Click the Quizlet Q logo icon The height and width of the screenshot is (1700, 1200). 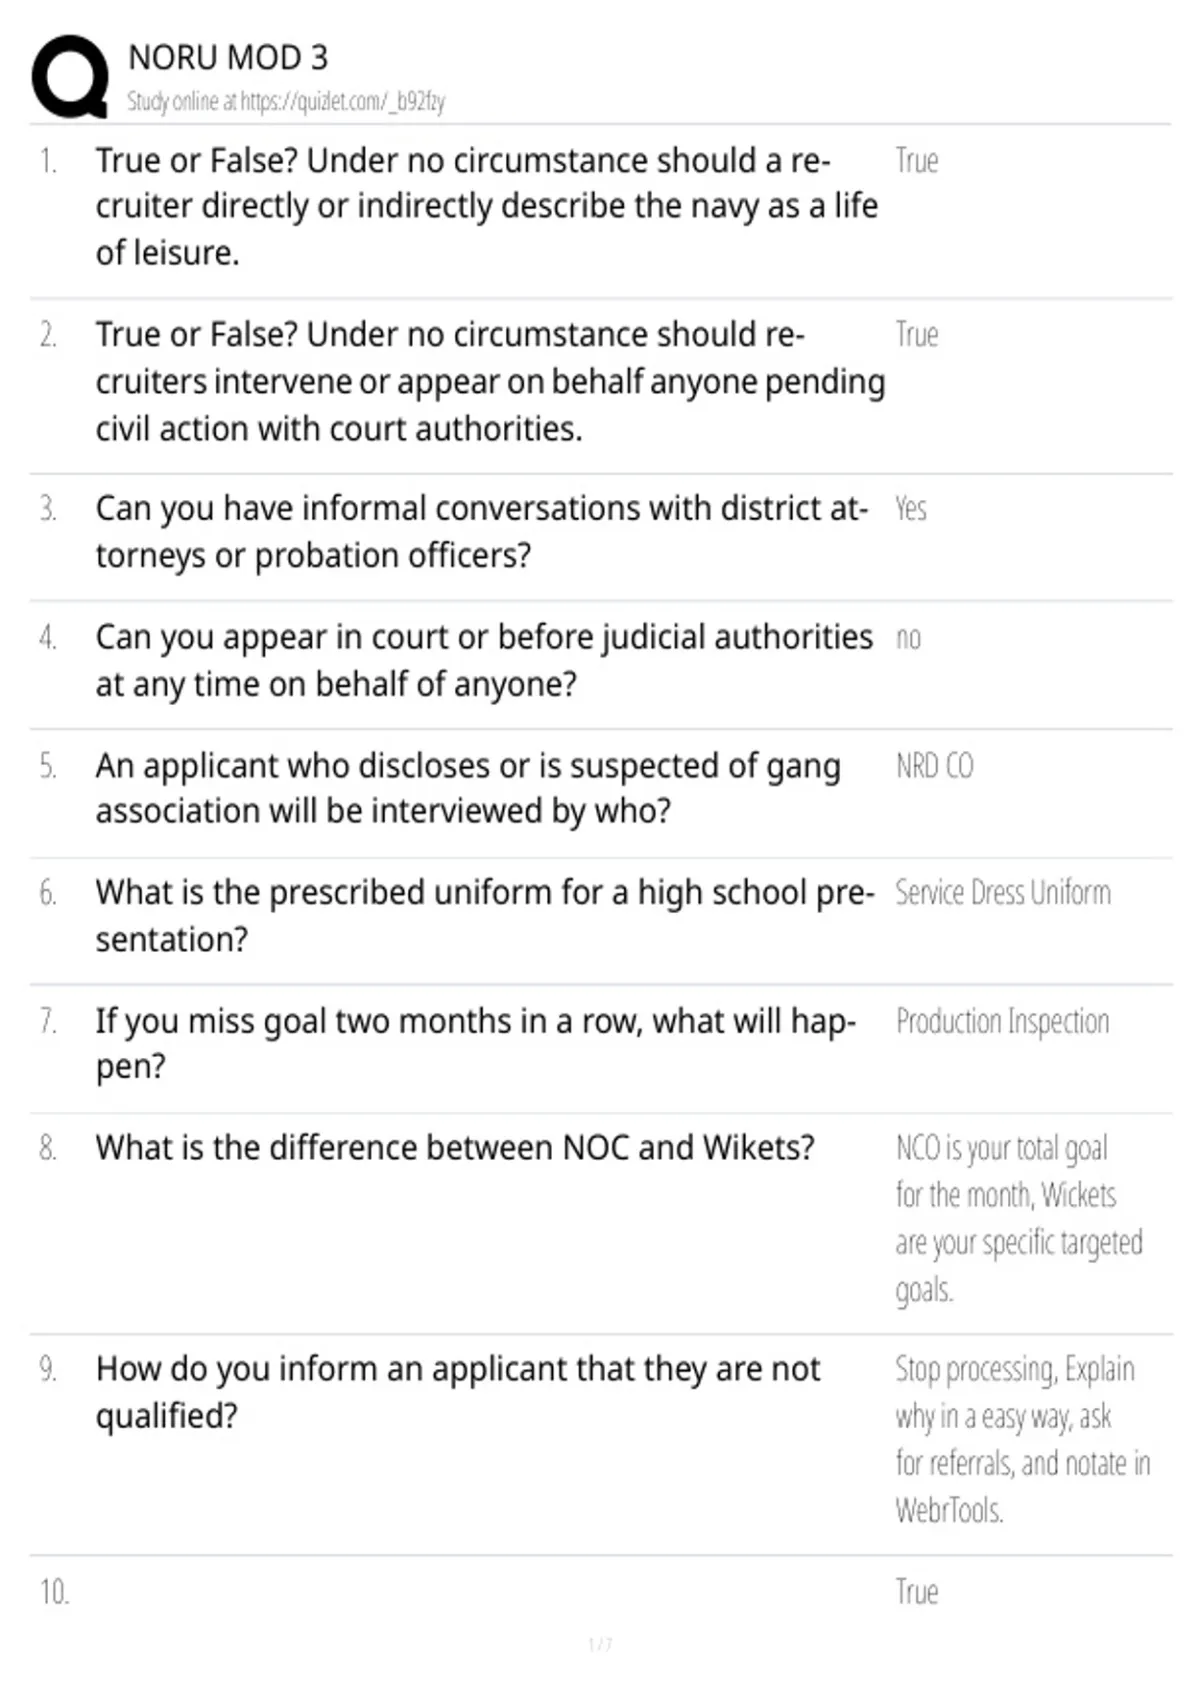70,77
